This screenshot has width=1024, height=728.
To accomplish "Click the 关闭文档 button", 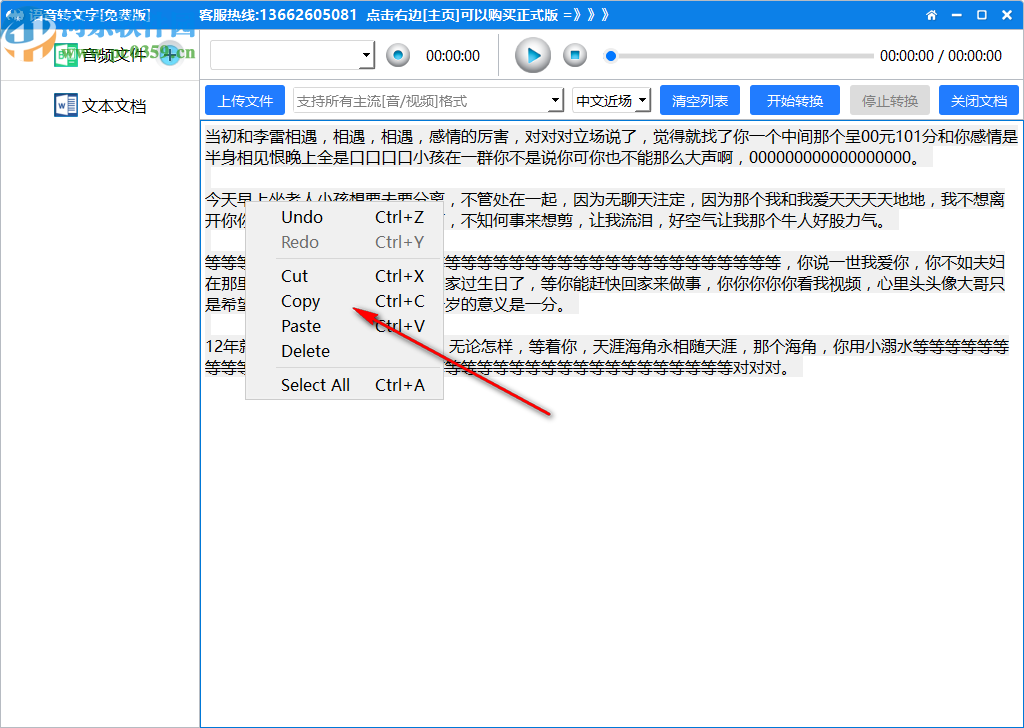I will click(979, 101).
